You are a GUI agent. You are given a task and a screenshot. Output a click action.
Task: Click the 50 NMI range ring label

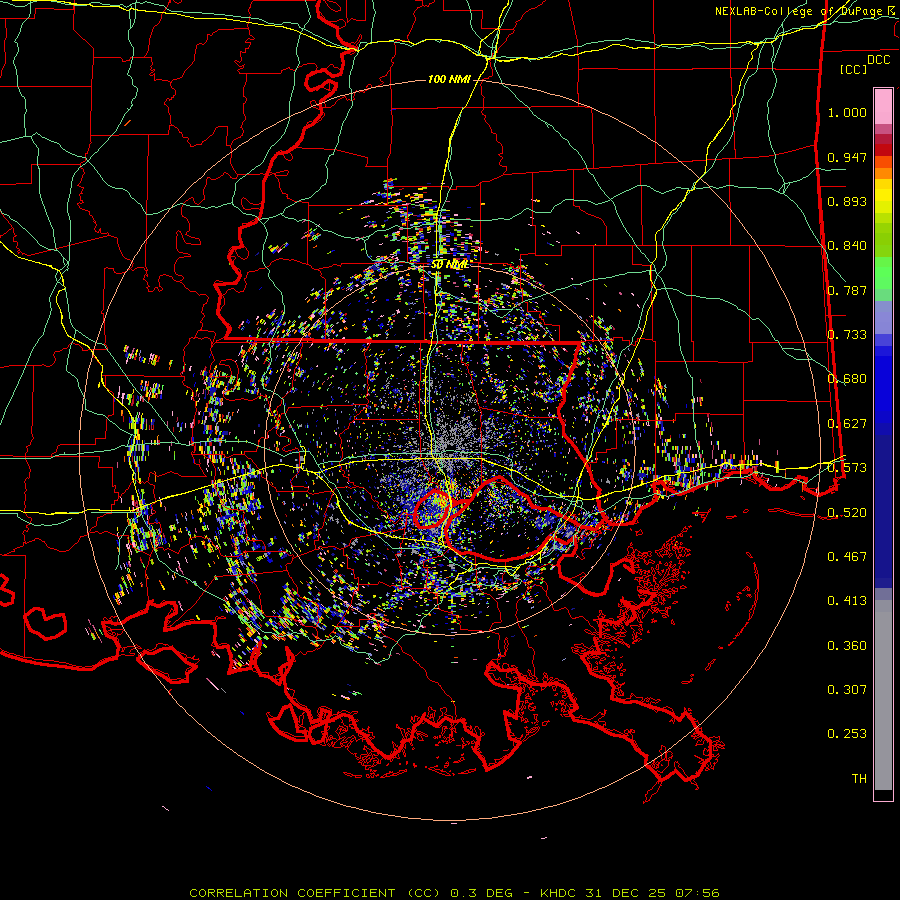click(449, 265)
